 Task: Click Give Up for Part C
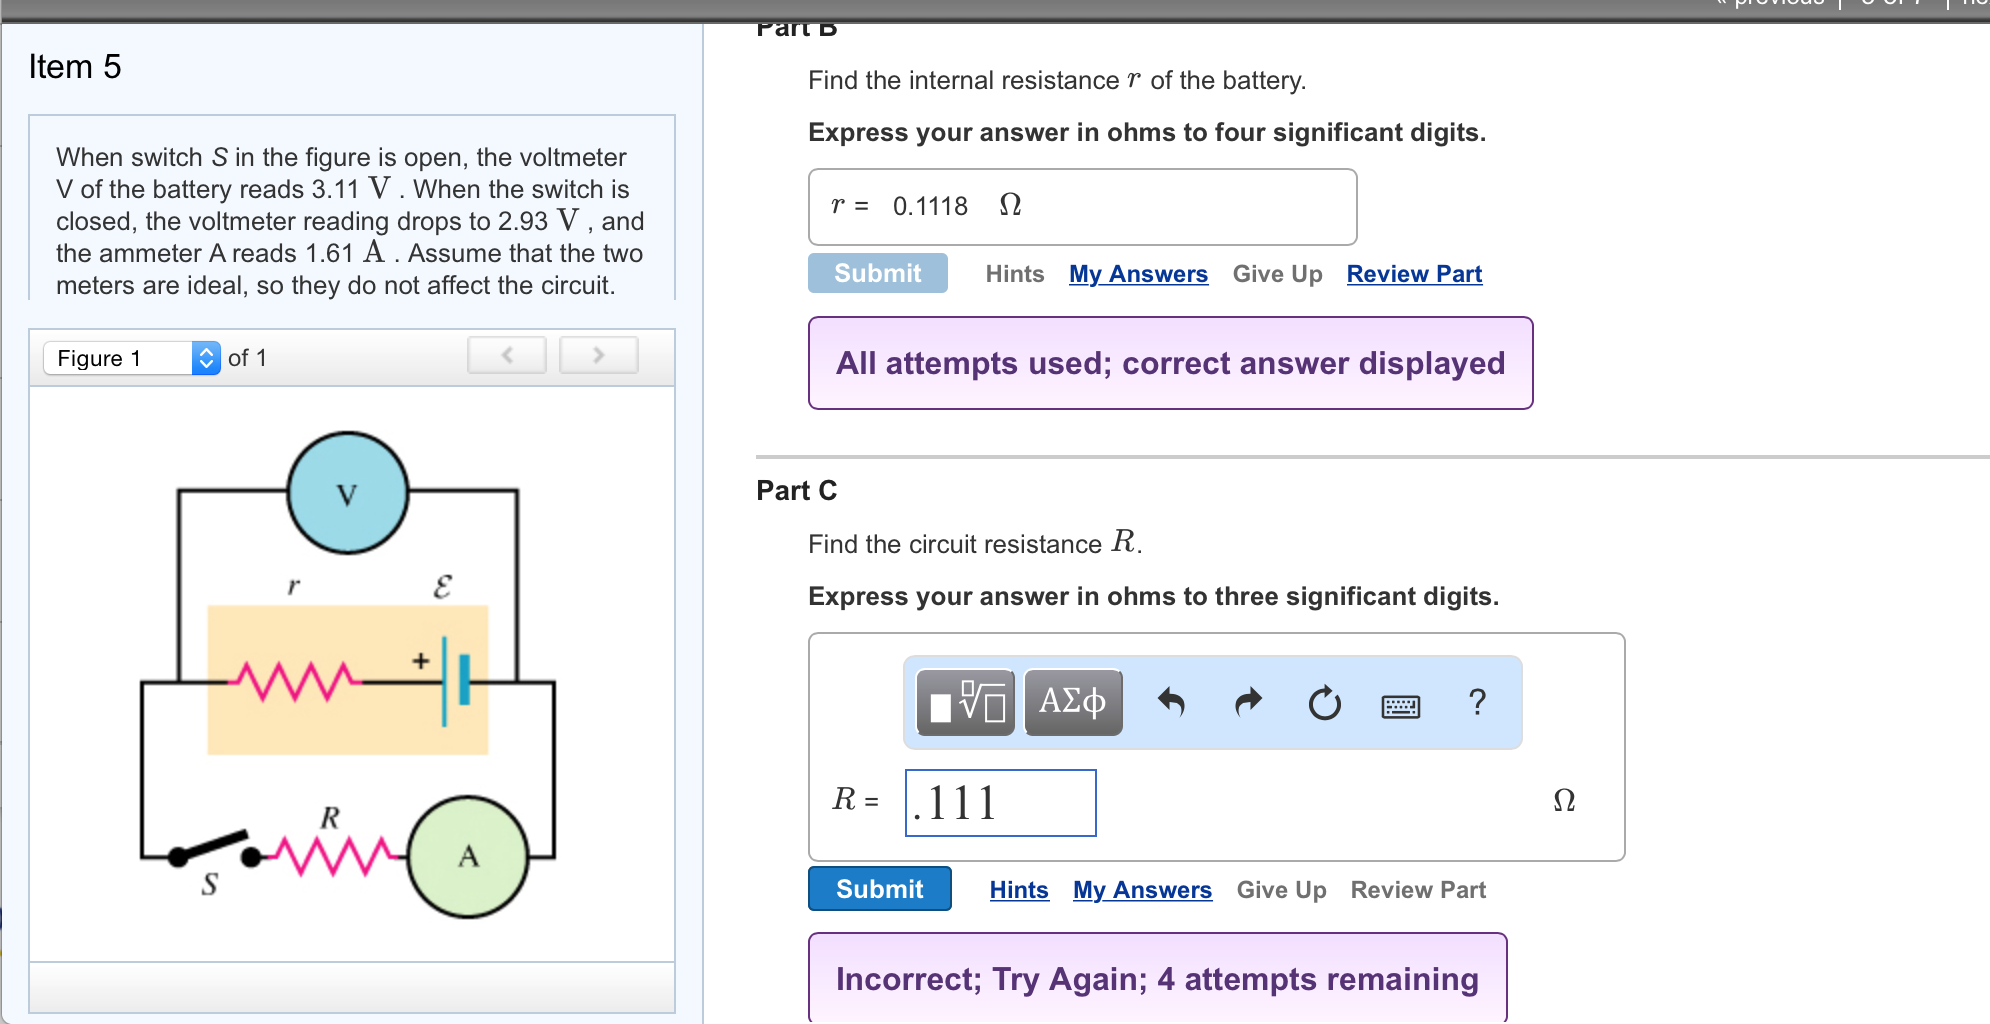[1281, 890]
